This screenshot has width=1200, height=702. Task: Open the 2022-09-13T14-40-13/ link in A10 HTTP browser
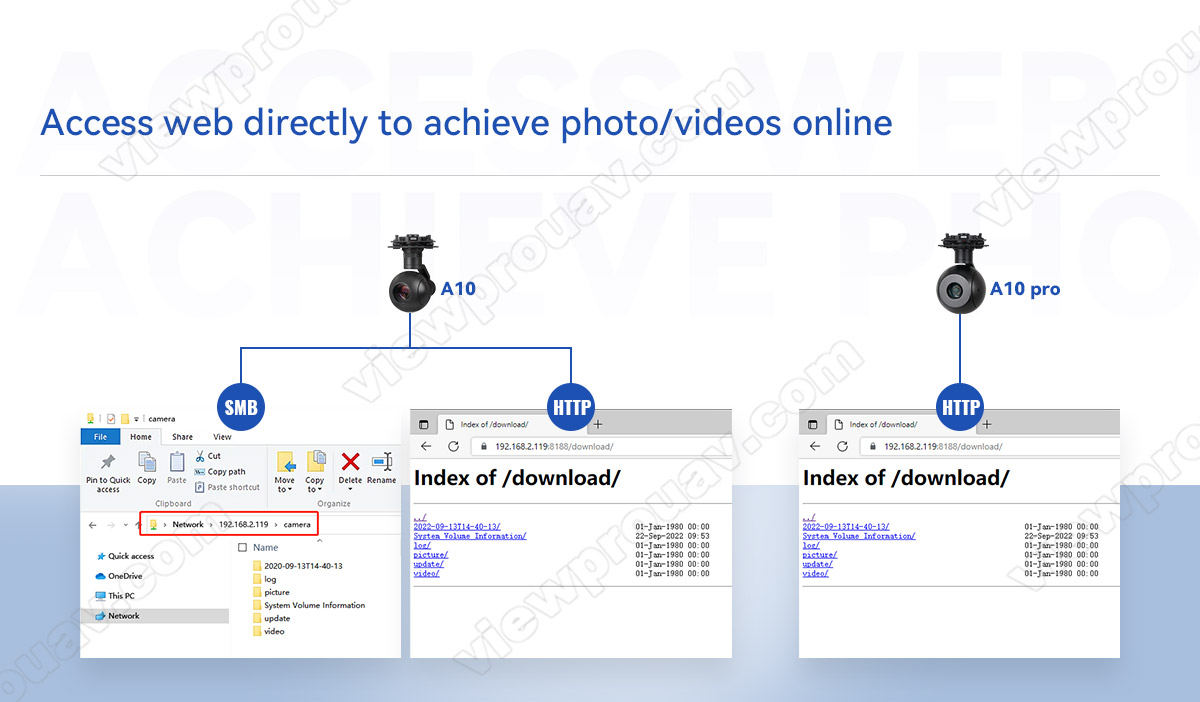click(457, 526)
